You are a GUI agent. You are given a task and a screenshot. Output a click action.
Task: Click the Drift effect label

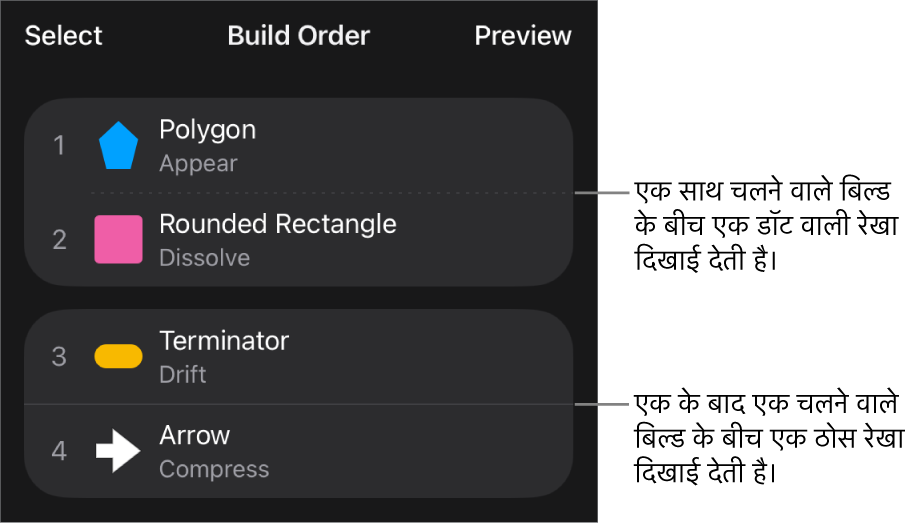[x=183, y=374]
